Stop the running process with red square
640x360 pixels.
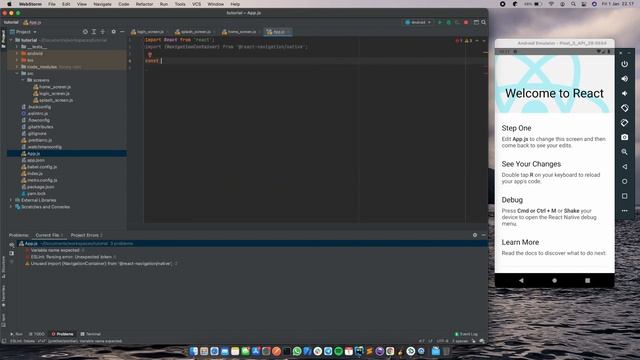[466, 22]
